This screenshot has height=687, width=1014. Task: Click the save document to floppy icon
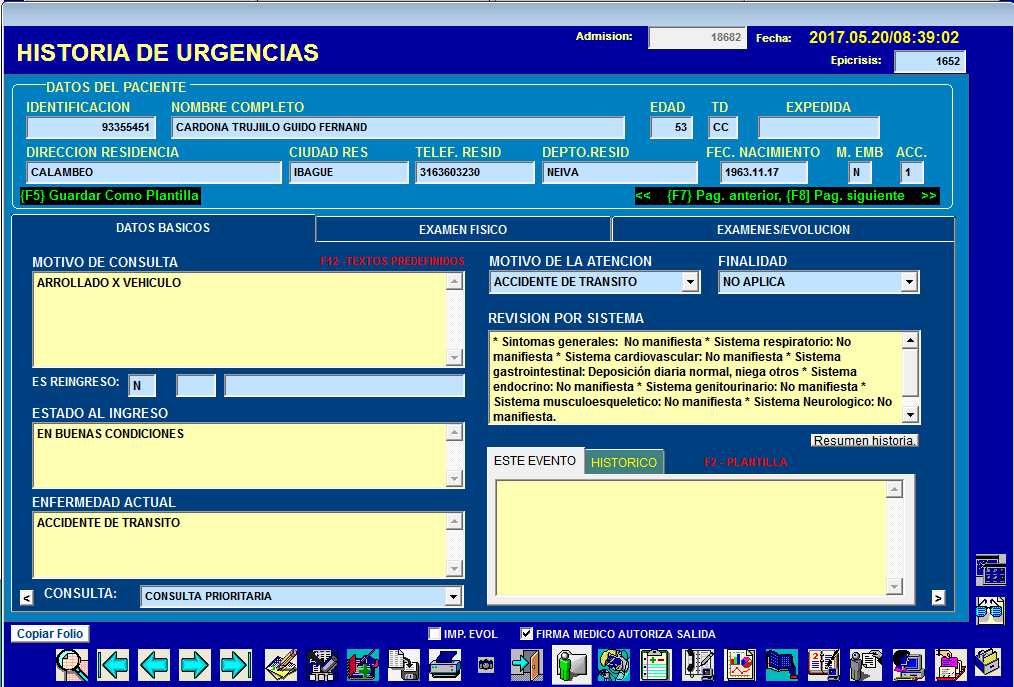[404, 665]
